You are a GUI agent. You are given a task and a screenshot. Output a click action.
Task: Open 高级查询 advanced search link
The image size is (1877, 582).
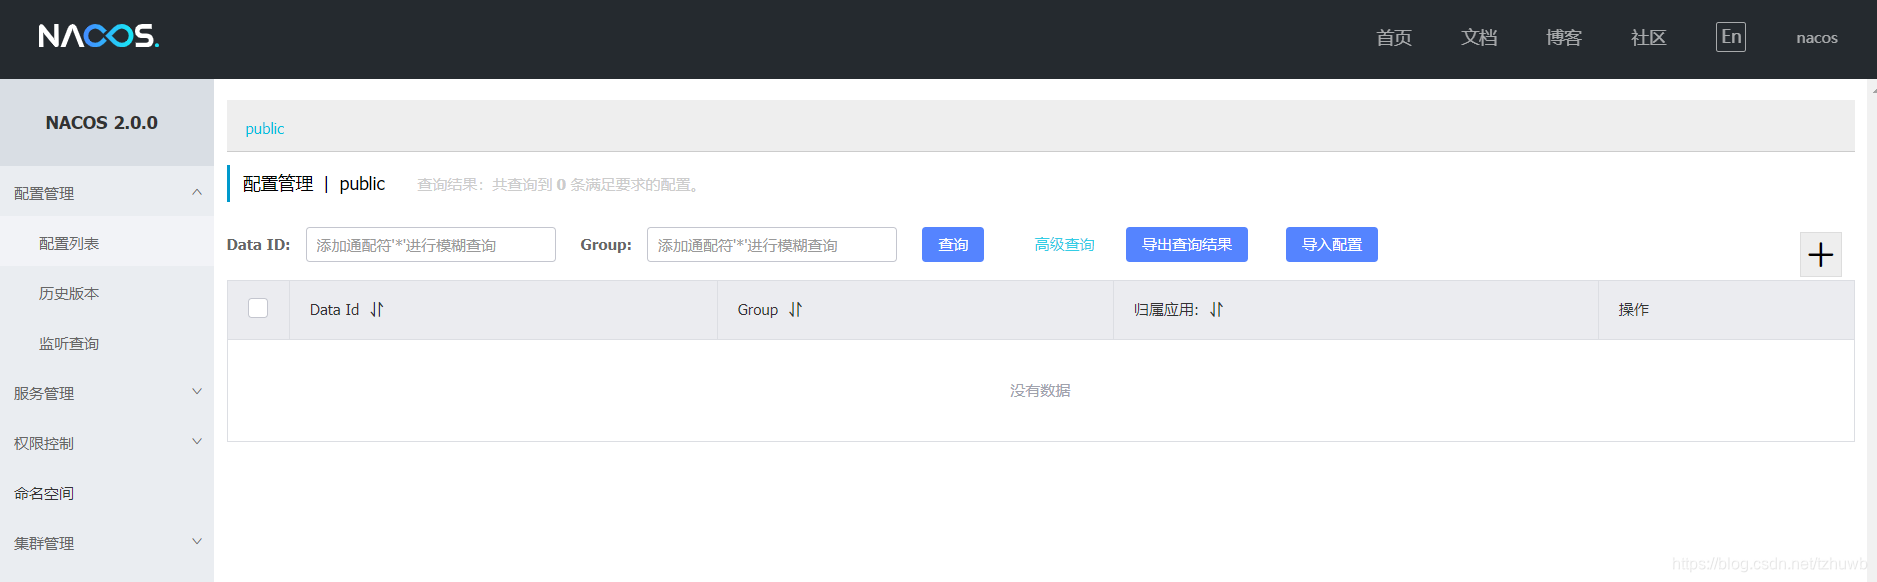click(1064, 245)
